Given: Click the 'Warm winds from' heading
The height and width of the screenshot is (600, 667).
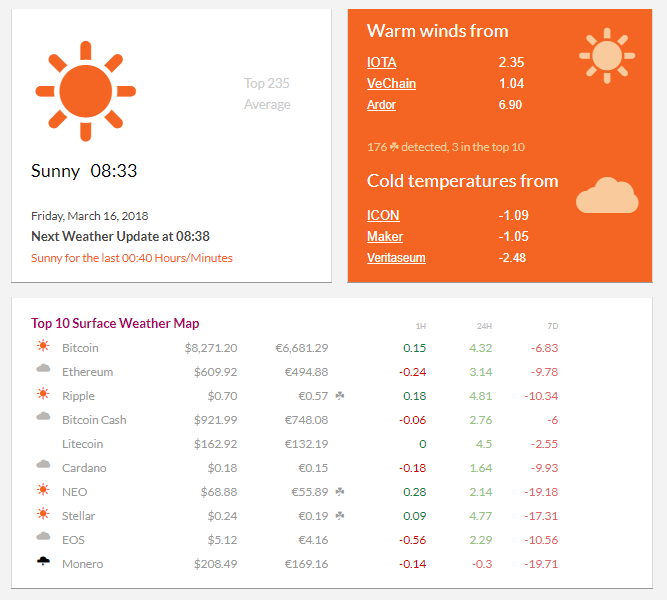Looking at the screenshot, I should coord(438,31).
